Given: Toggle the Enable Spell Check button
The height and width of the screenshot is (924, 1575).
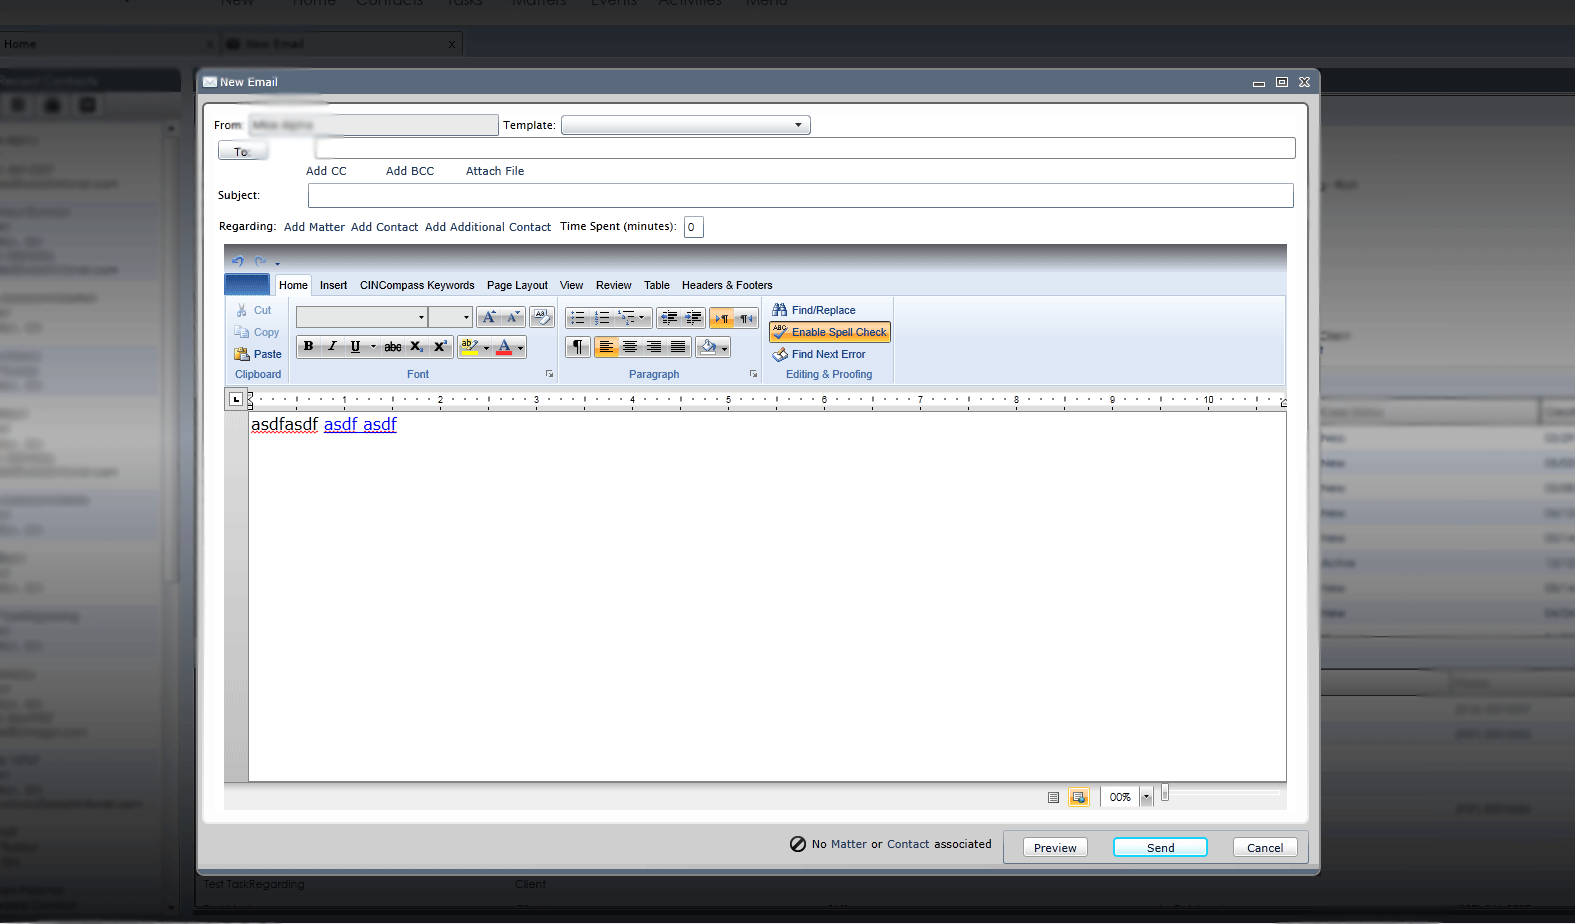Looking at the screenshot, I should click(x=829, y=332).
